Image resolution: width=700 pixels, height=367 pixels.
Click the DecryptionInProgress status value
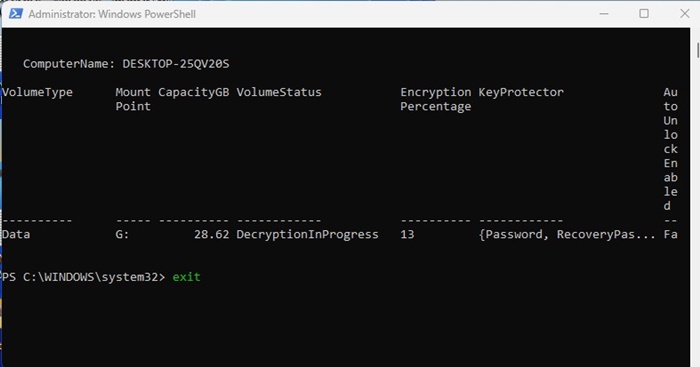tap(307, 234)
